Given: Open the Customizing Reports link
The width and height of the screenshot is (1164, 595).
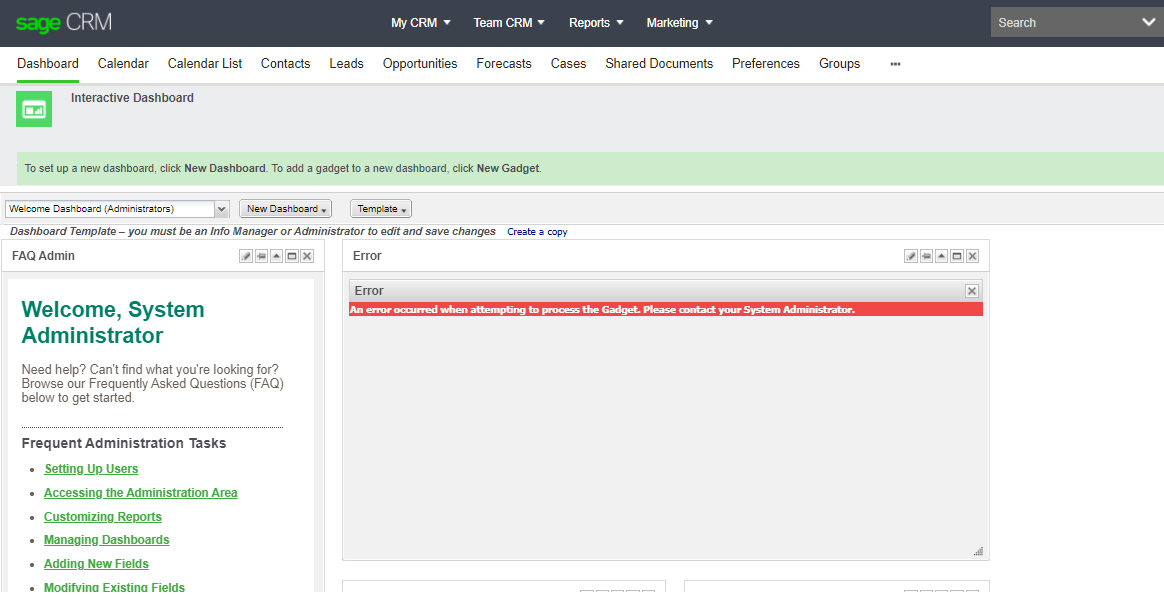Looking at the screenshot, I should [102, 517].
